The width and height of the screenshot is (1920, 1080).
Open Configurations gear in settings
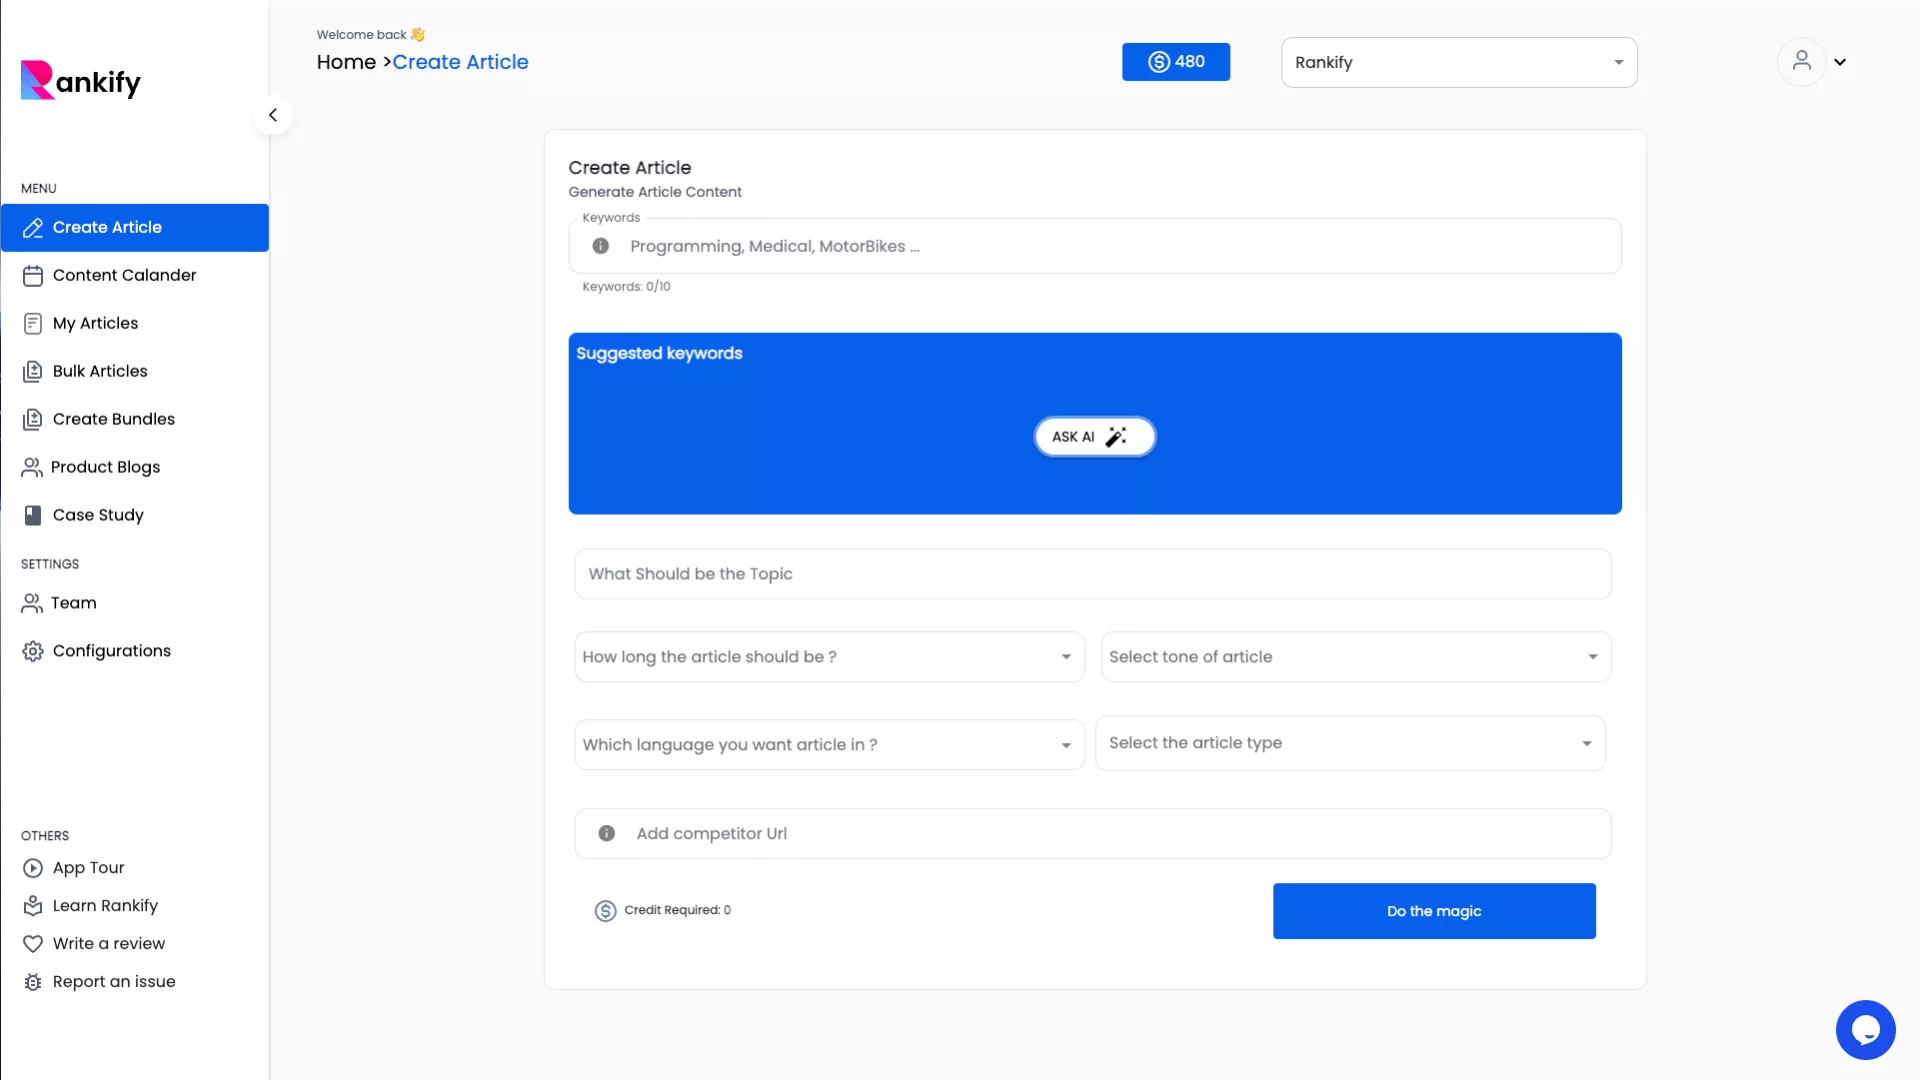coord(33,651)
